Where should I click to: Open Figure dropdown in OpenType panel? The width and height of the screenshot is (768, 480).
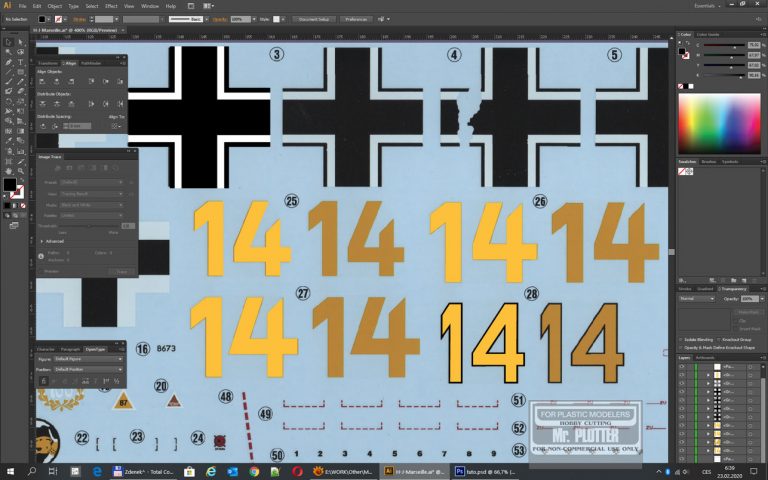88,359
